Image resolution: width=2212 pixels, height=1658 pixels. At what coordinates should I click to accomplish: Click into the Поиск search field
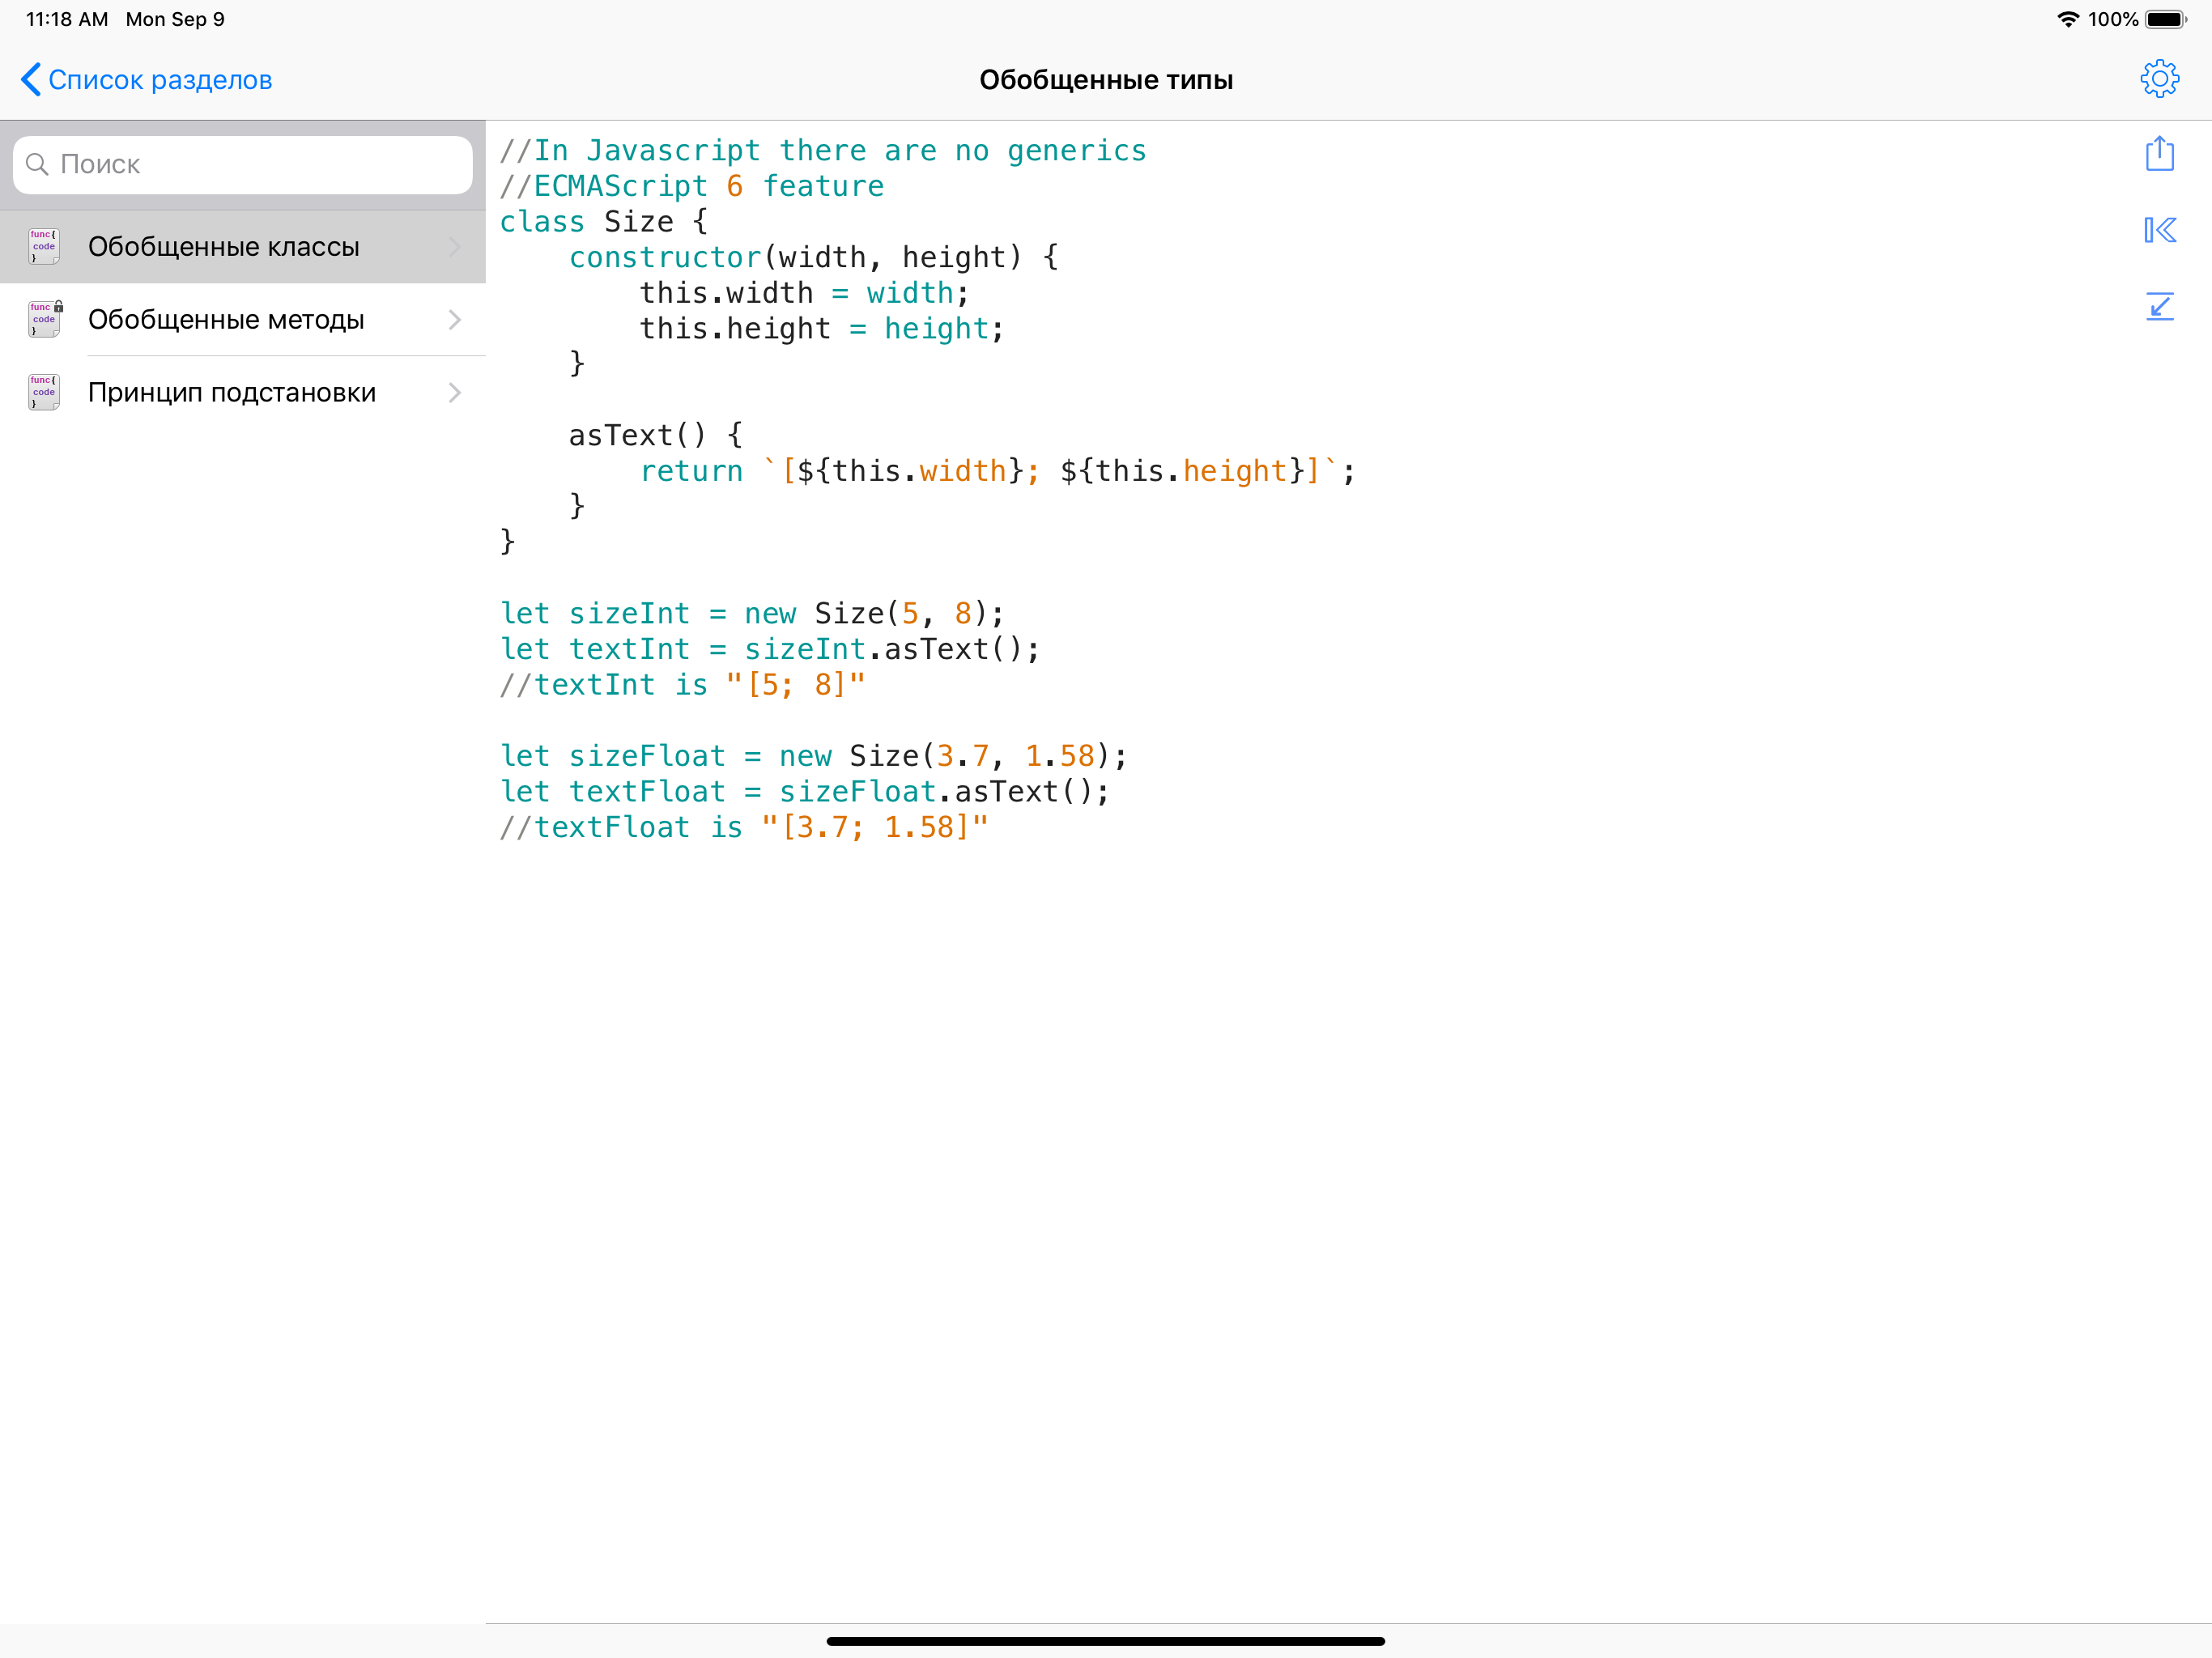coord(260,164)
